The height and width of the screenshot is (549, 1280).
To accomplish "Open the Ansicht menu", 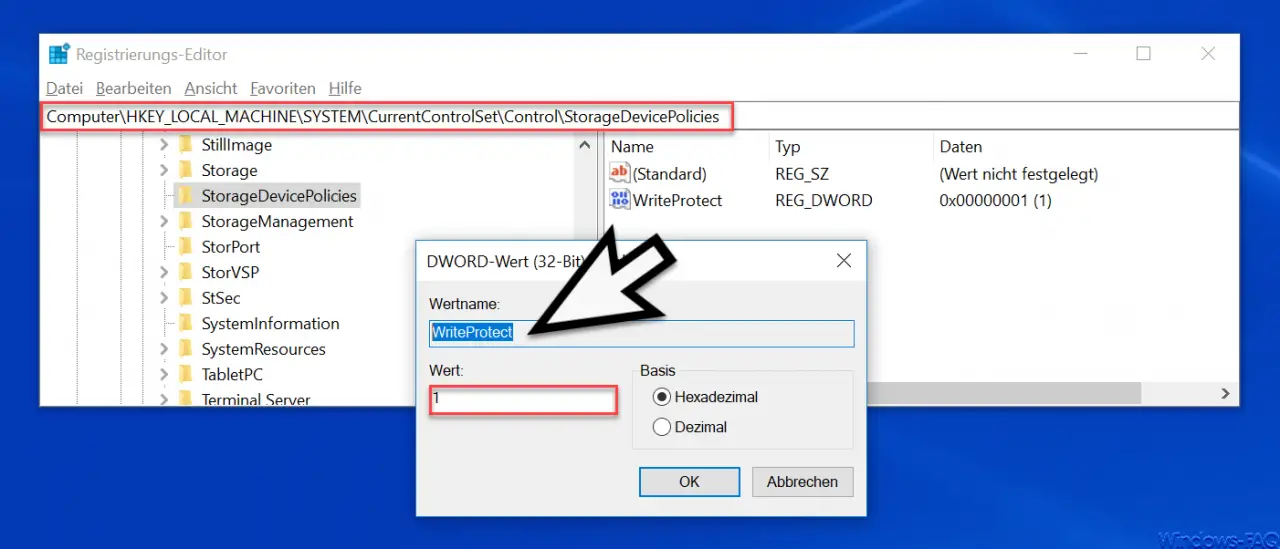I will (211, 88).
